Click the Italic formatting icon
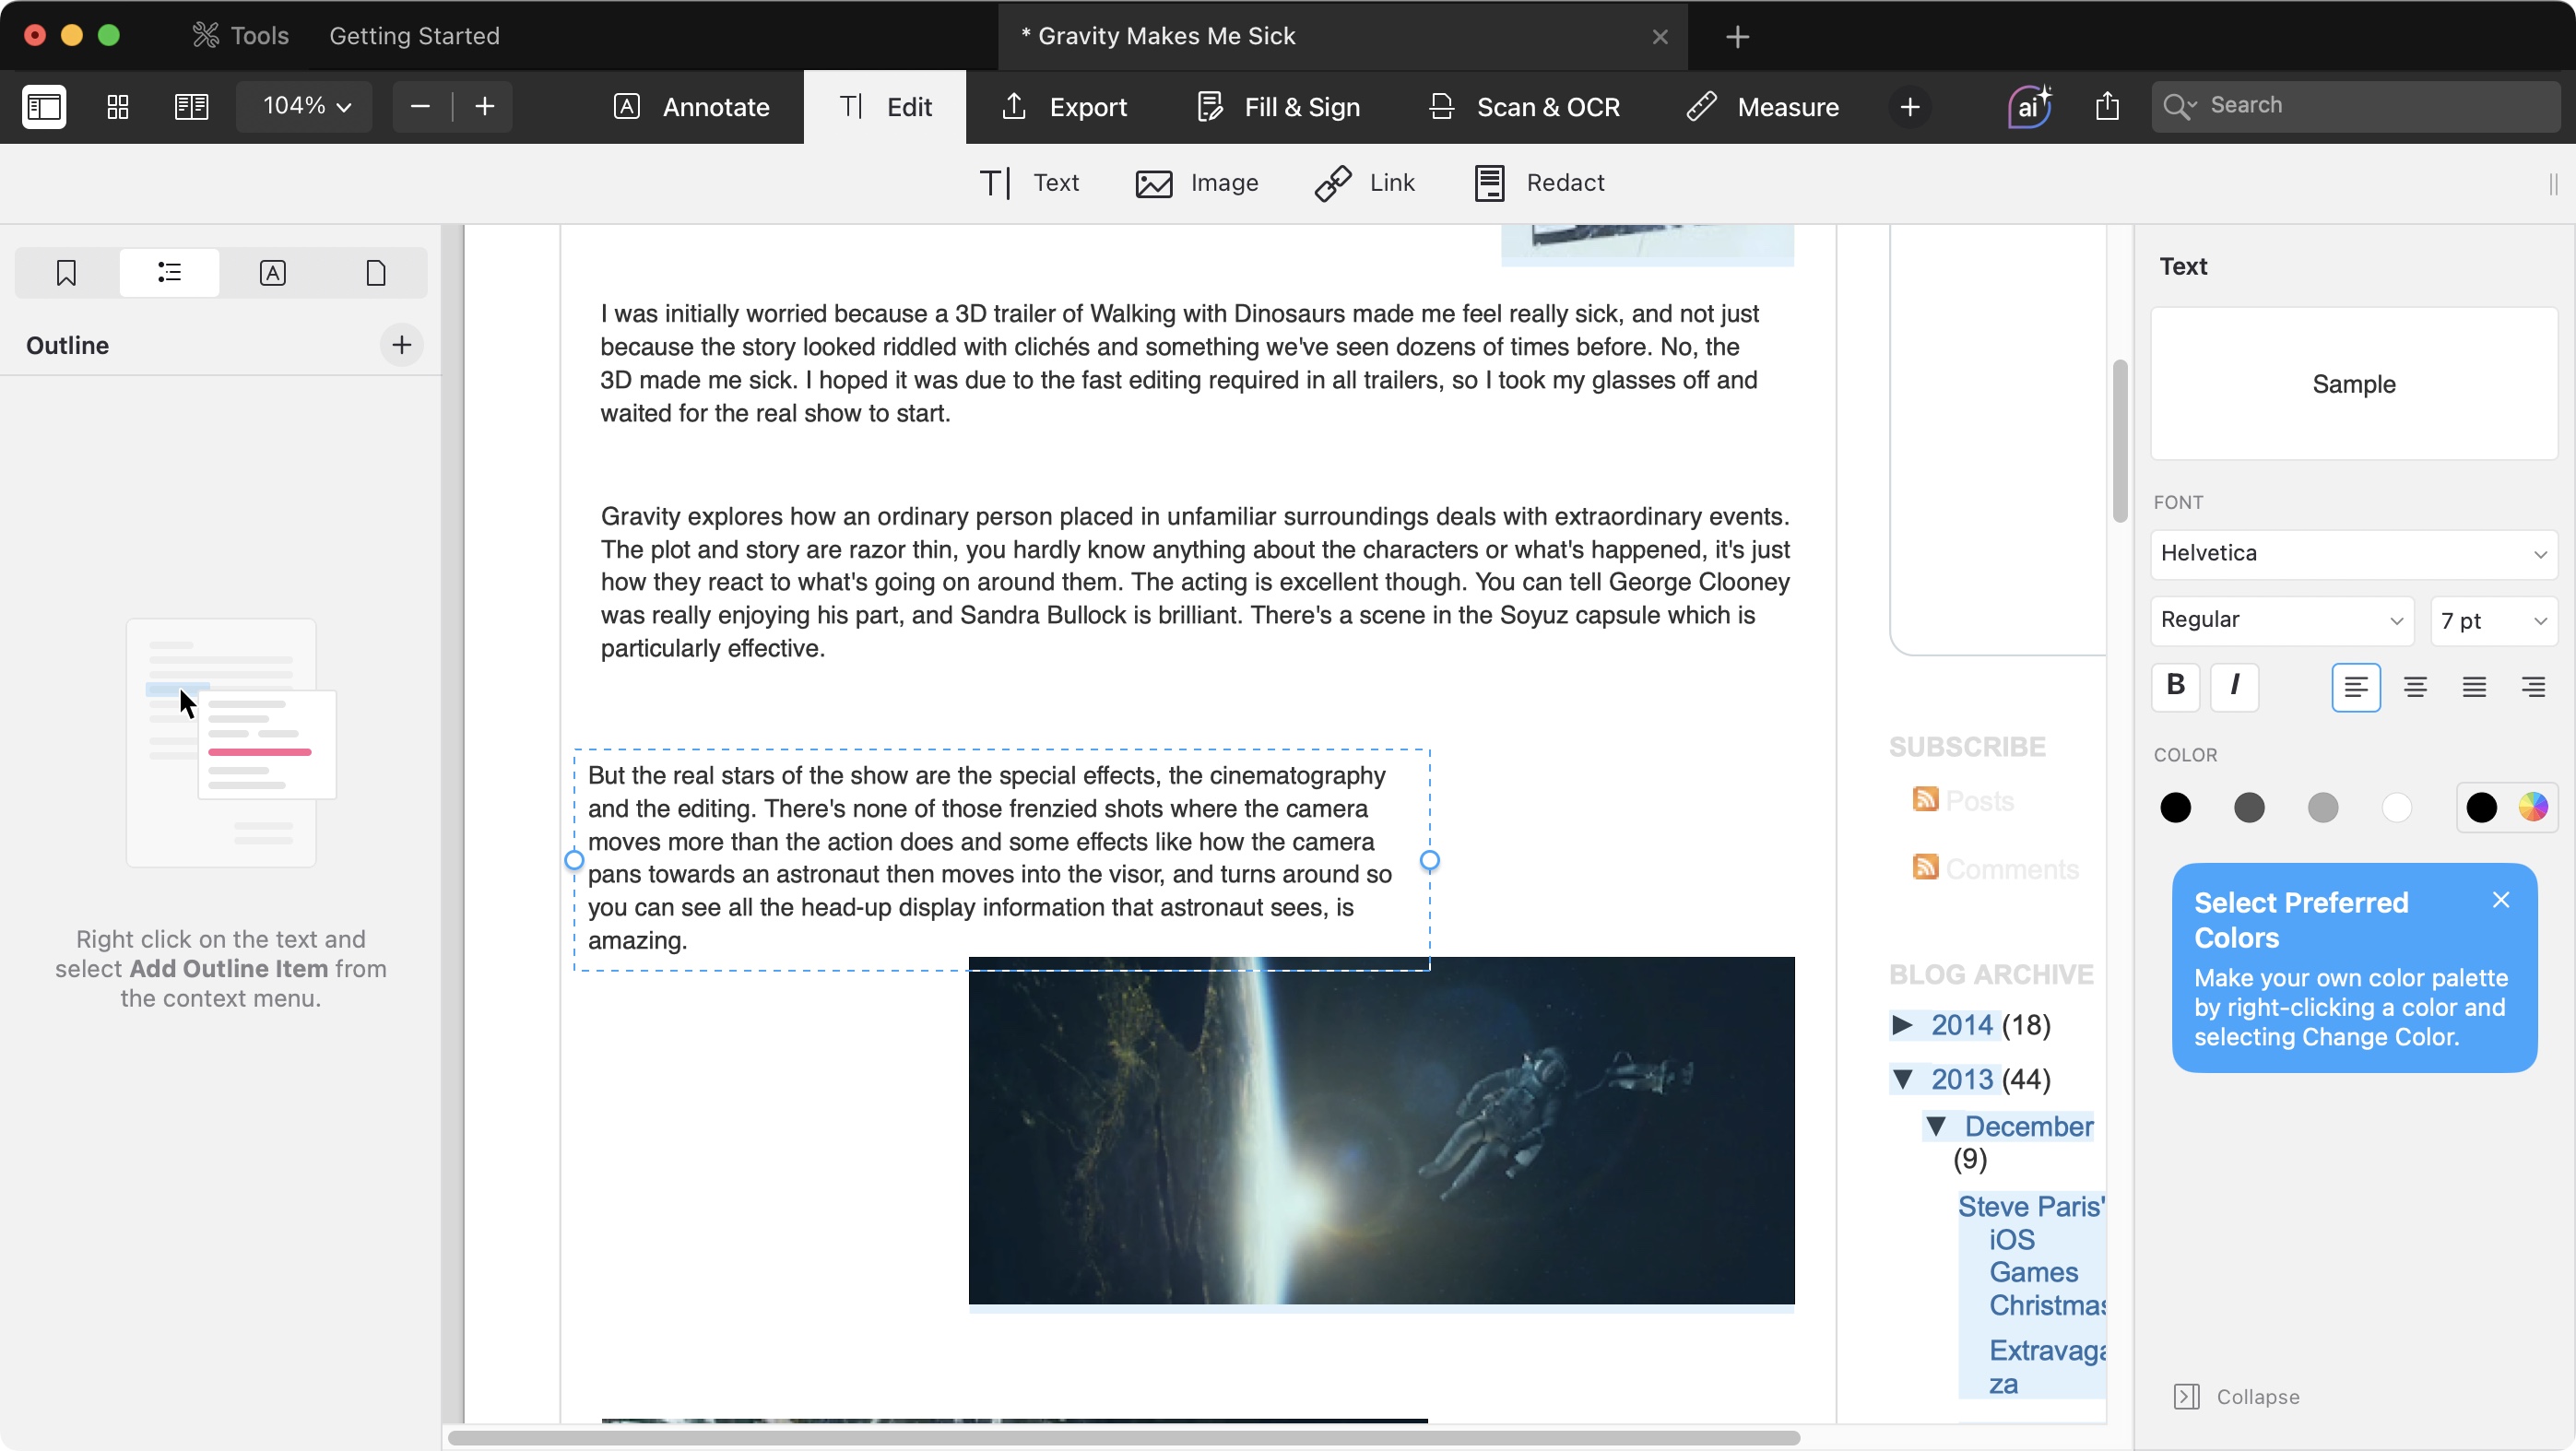The width and height of the screenshot is (2576, 1451). click(x=2233, y=685)
